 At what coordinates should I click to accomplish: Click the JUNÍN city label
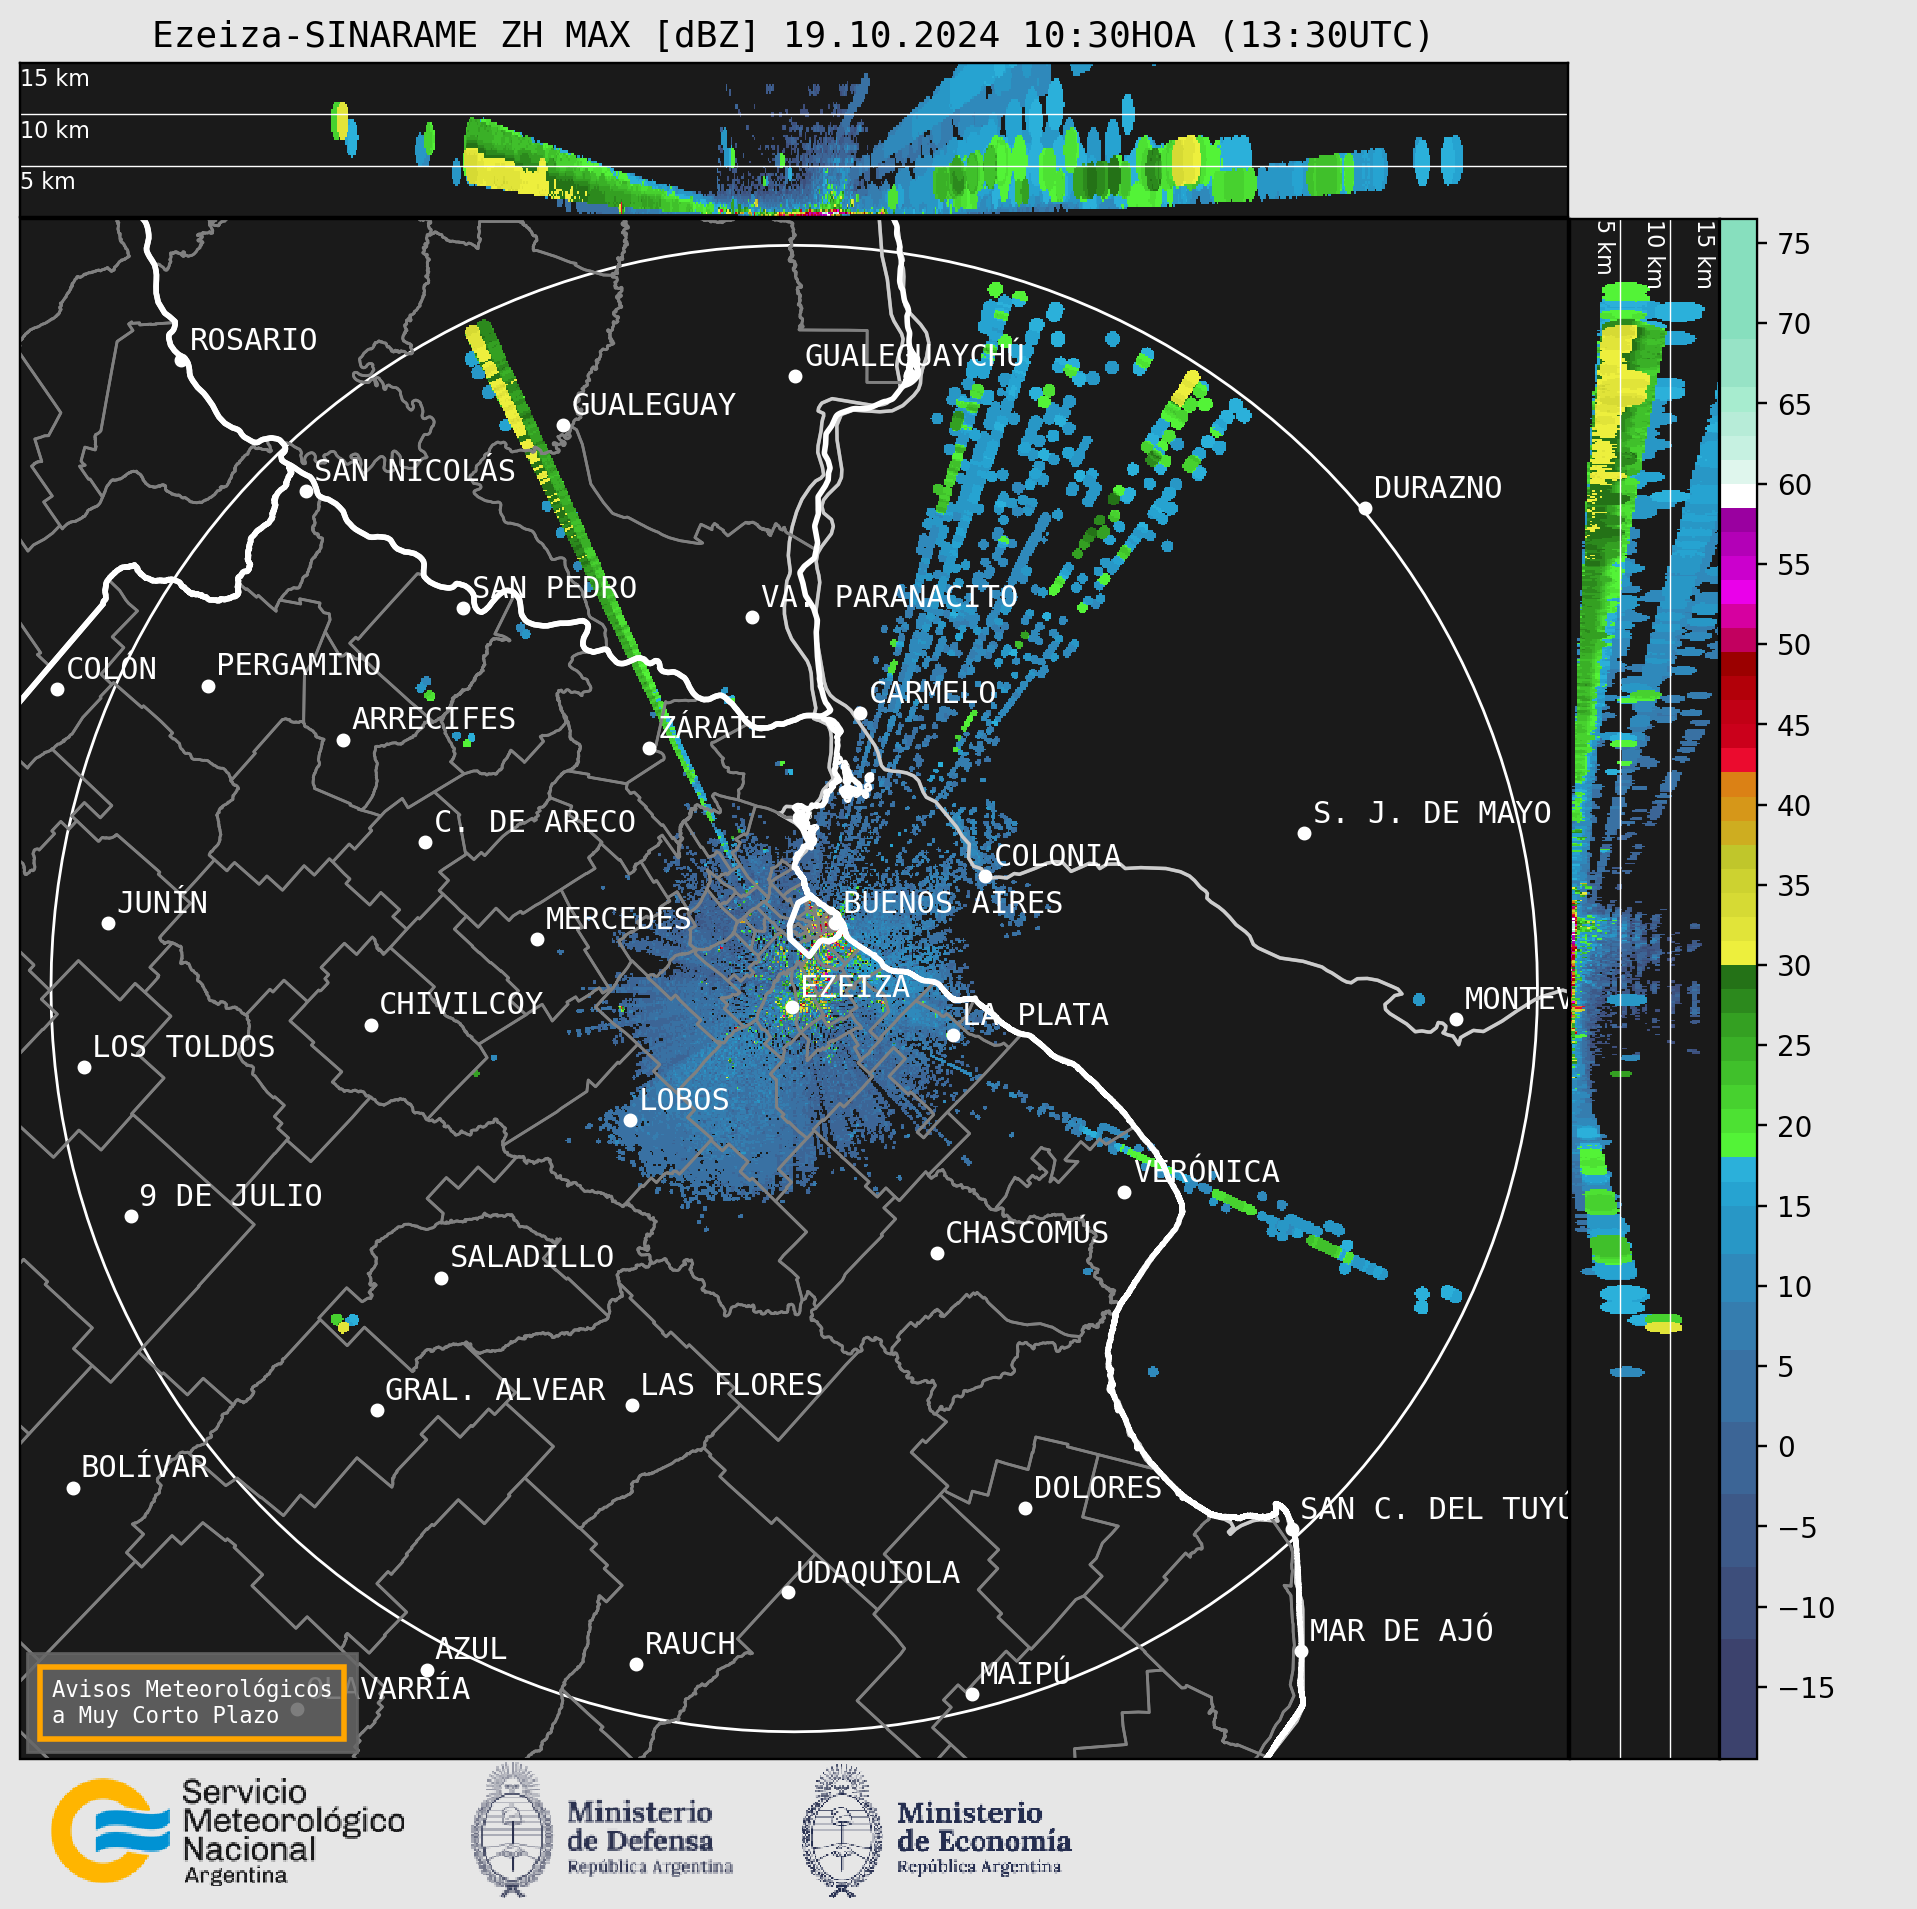click(x=163, y=903)
